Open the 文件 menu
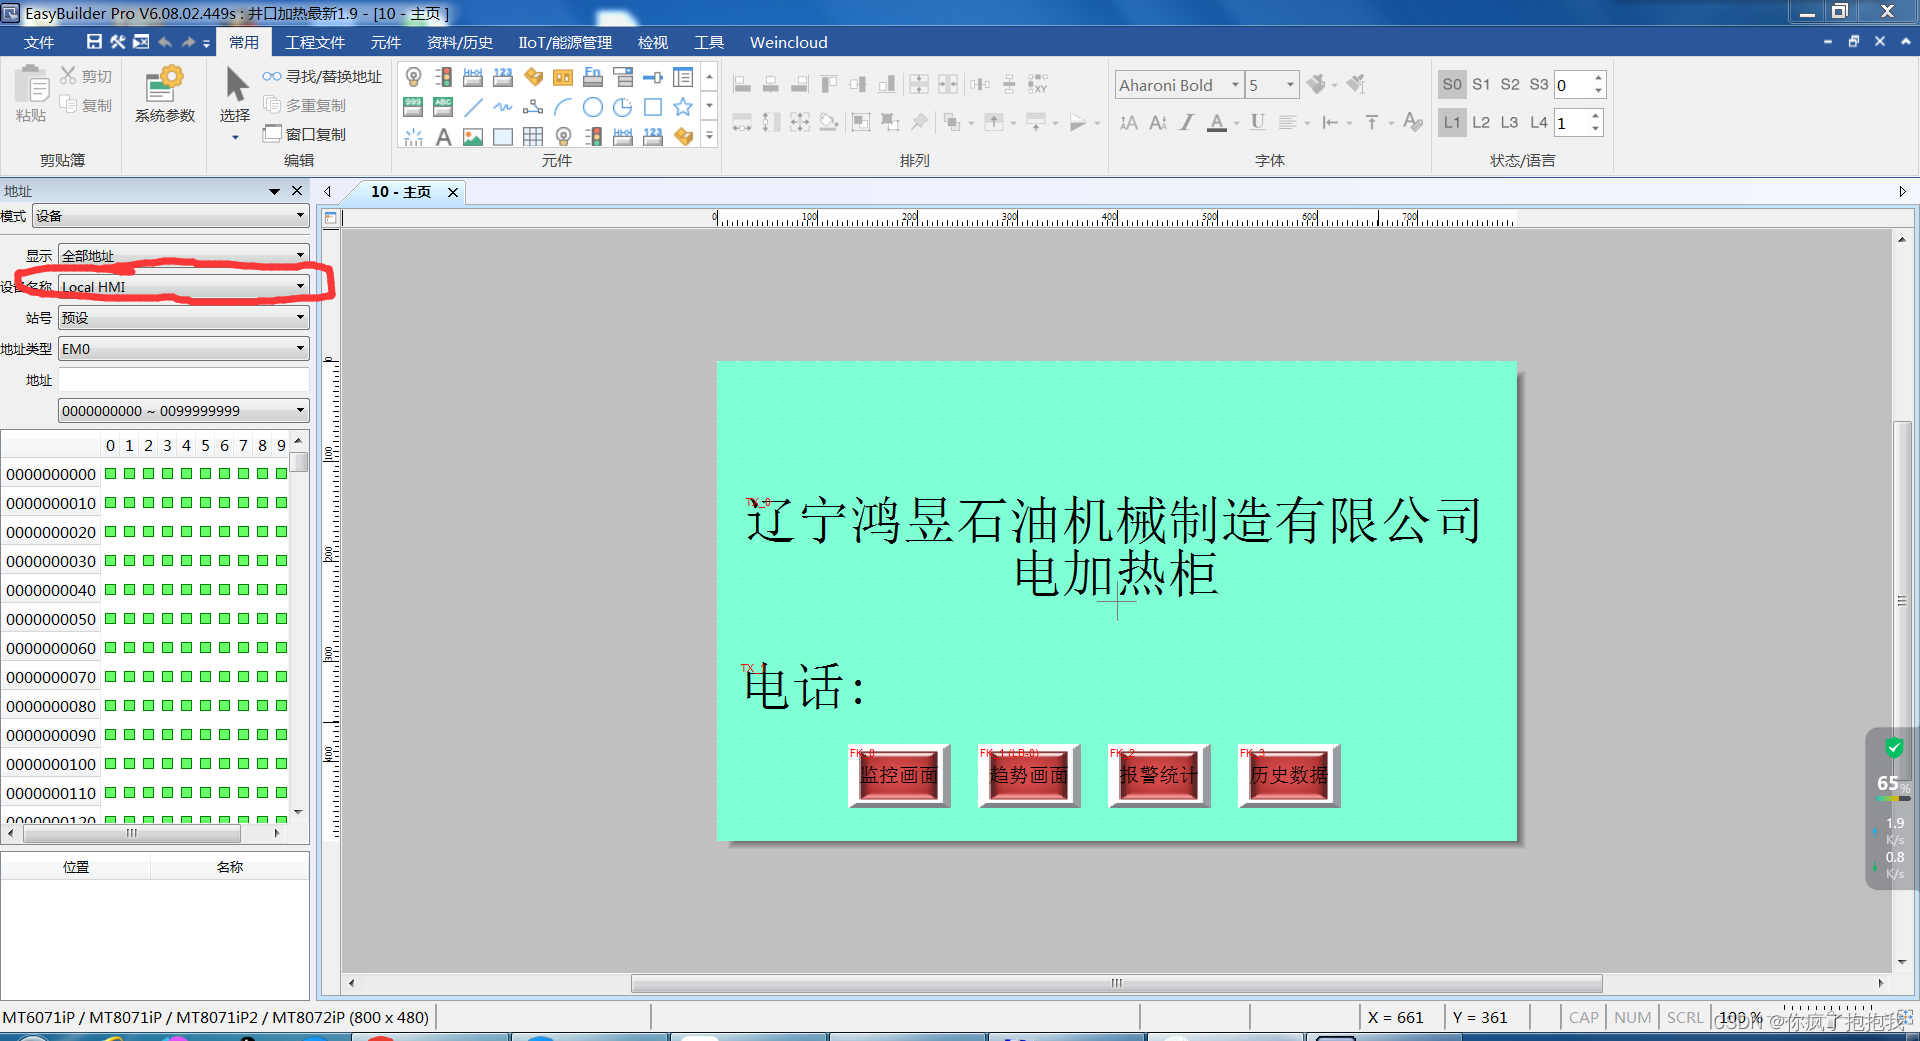1920x1041 pixels. point(39,42)
